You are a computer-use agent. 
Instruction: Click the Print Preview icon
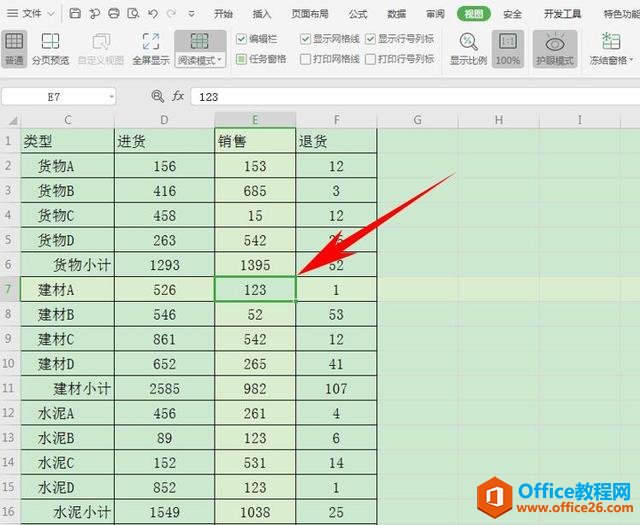pos(133,13)
